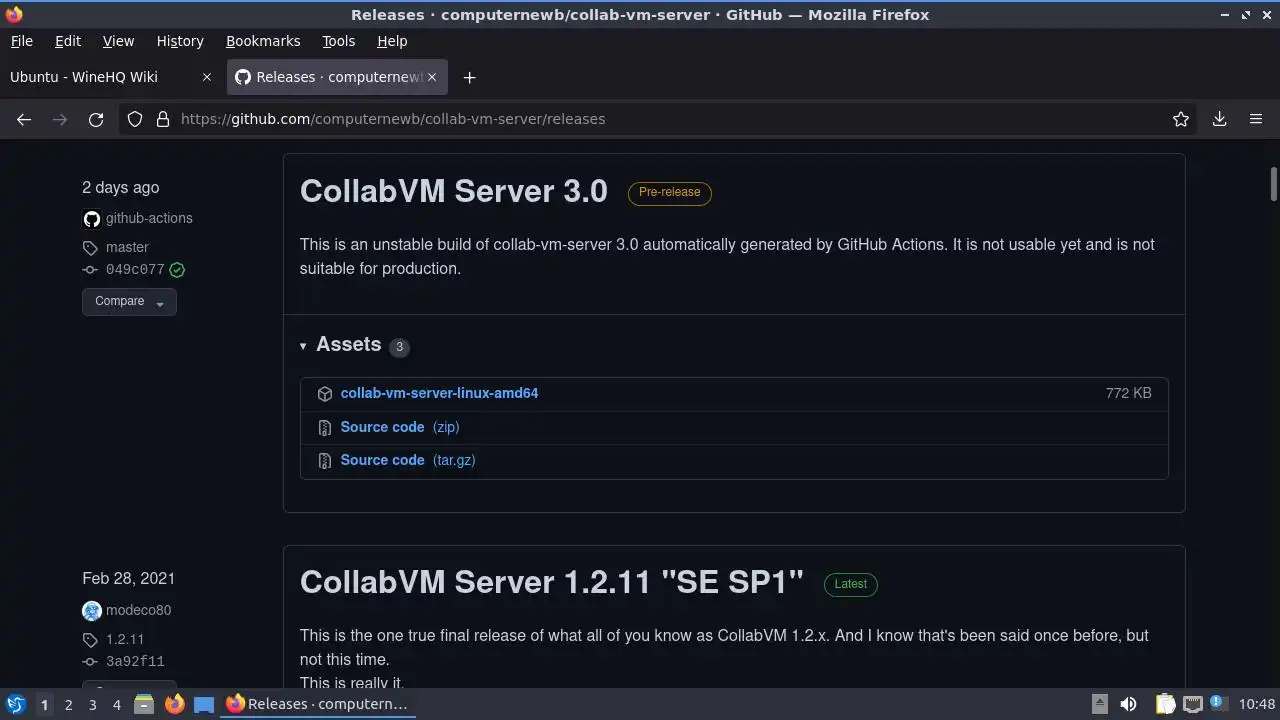
Task: Open the github-actions author link
Action: [x=149, y=218]
